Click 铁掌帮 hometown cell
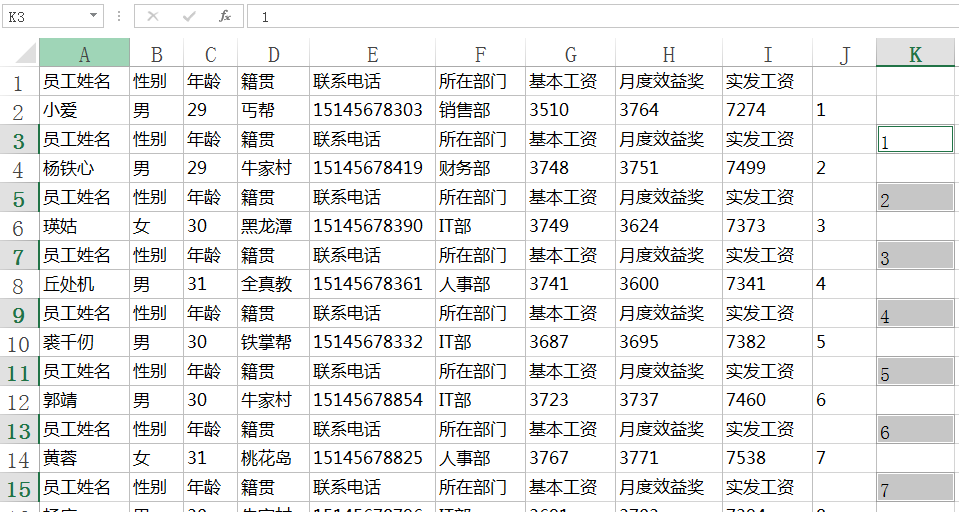Screen dimensions: 959x512 [x=273, y=342]
